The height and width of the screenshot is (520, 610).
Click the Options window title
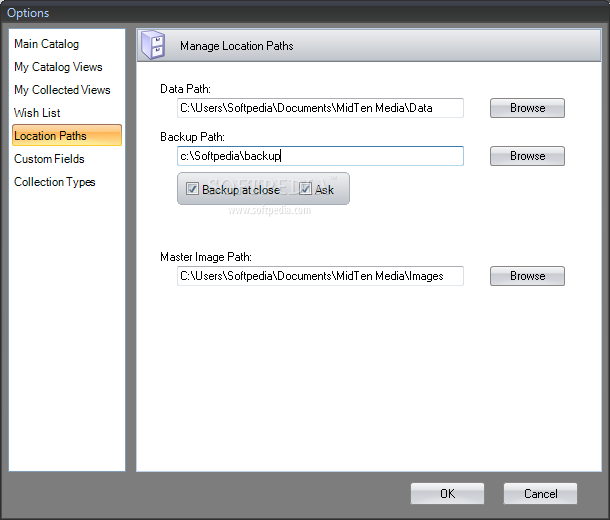[28, 13]
